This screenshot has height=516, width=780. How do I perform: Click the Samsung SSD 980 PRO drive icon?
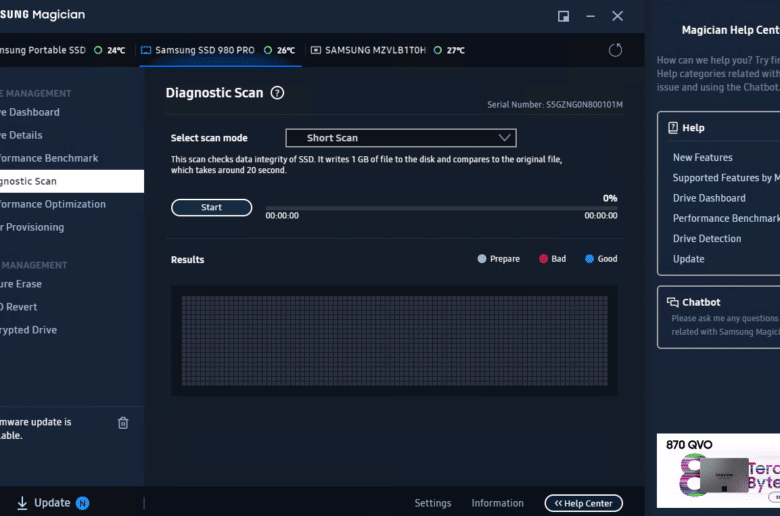pyautogui.click(x=146, y=50)
